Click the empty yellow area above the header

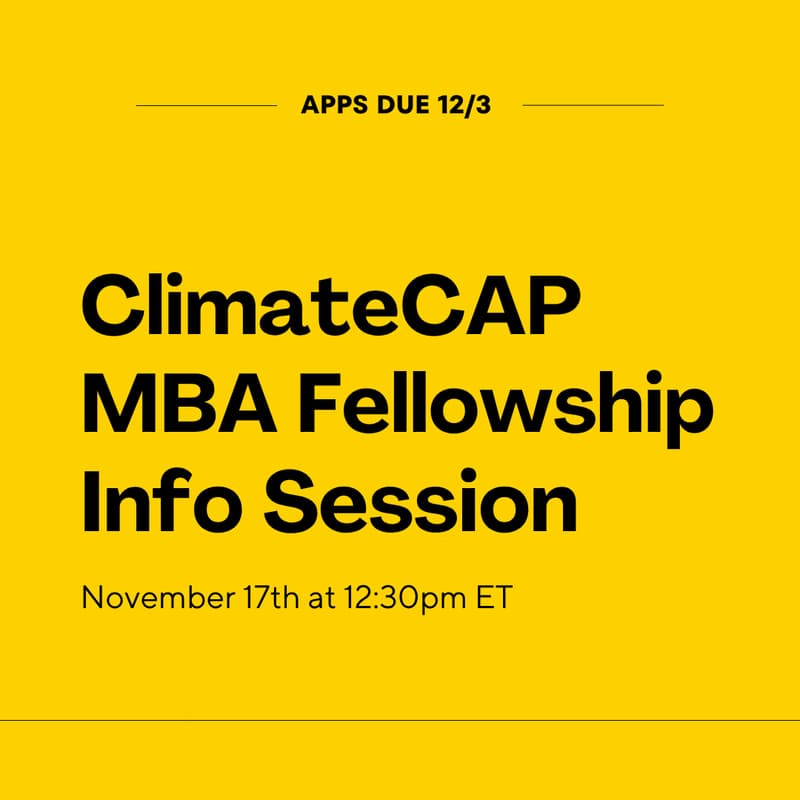pyautogui.click(x=400, y=40)
